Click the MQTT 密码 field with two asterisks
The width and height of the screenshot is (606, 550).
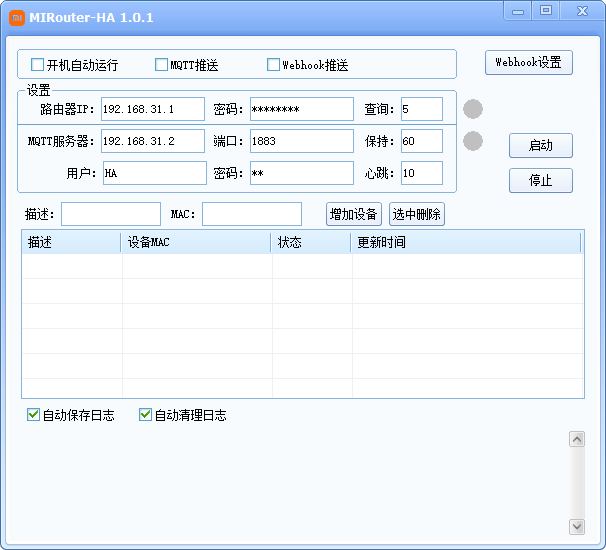click(x=301, y=173)
